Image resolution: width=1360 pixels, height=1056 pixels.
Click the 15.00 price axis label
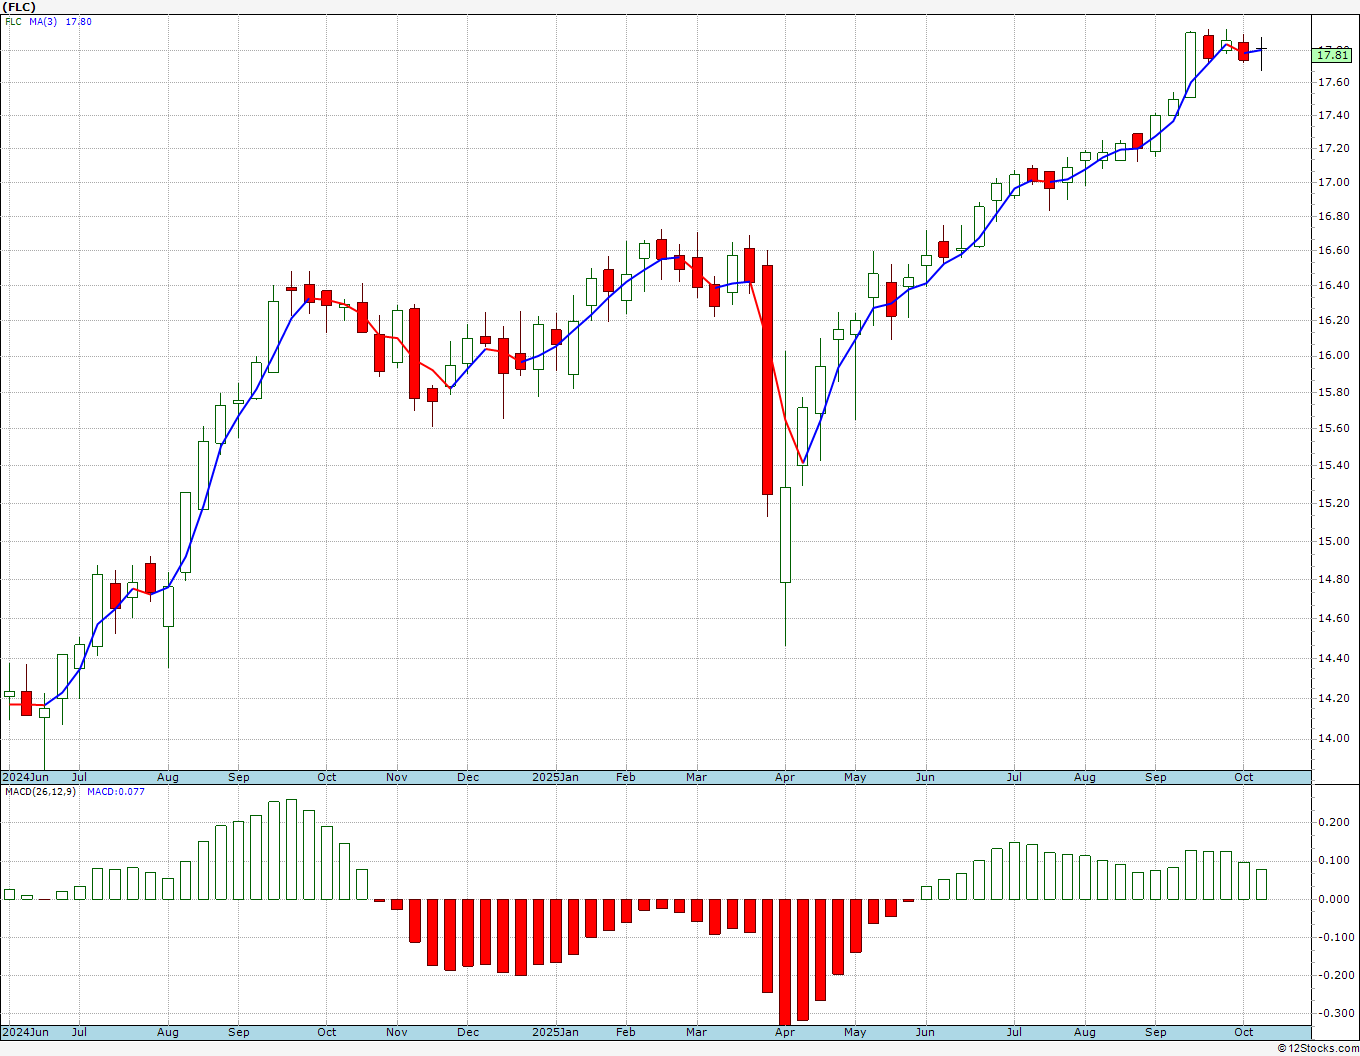1333,542
